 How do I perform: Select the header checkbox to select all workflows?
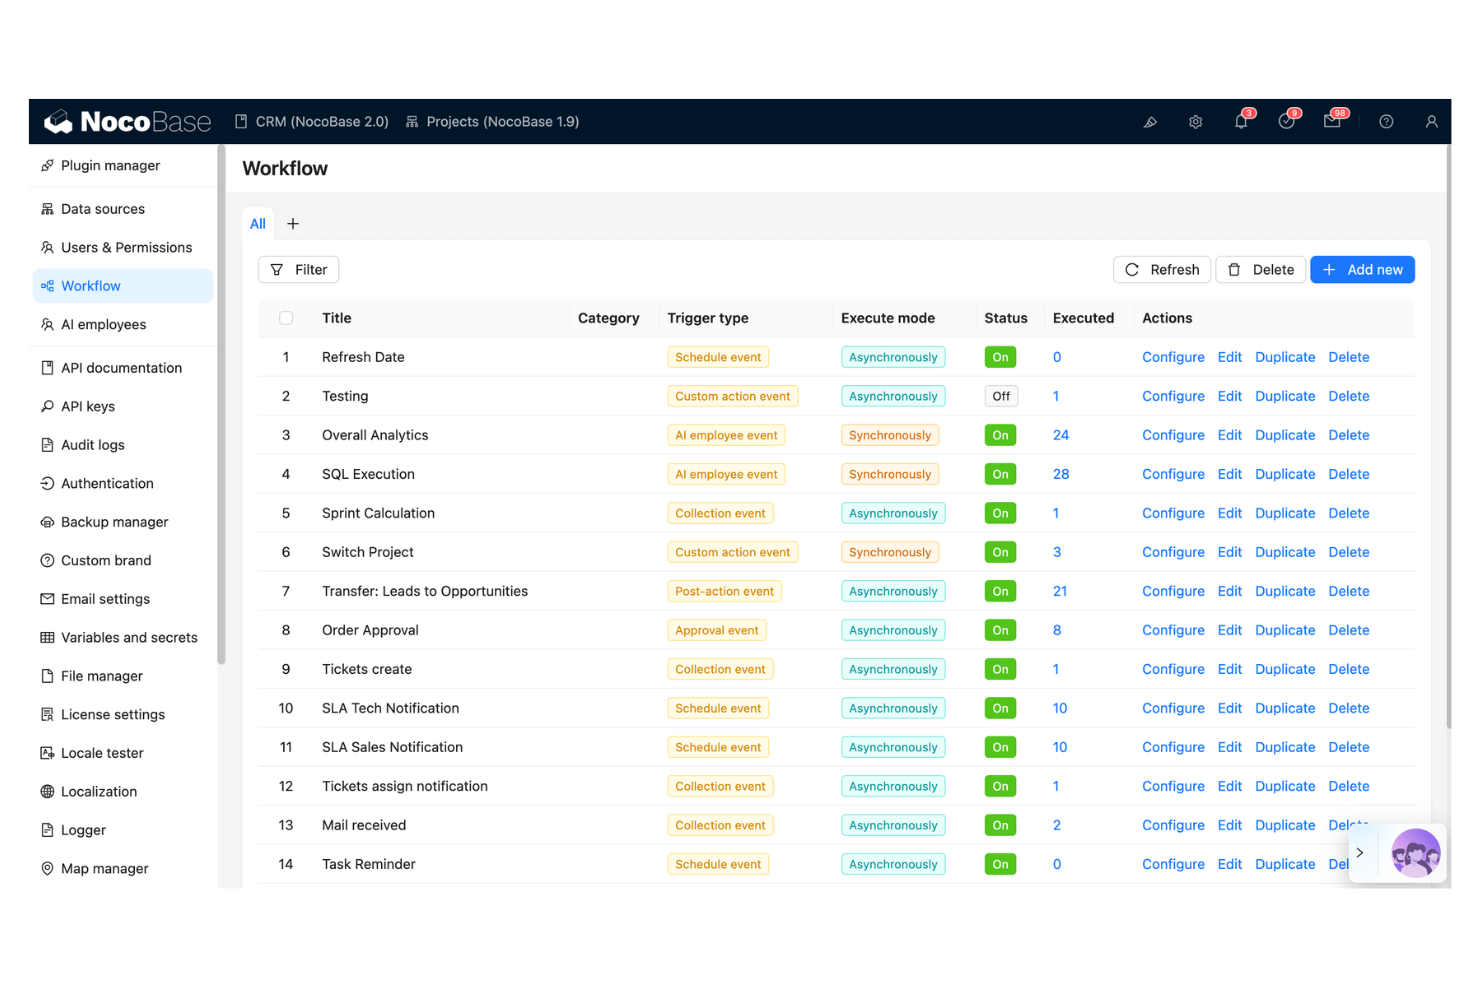(286, 317)
